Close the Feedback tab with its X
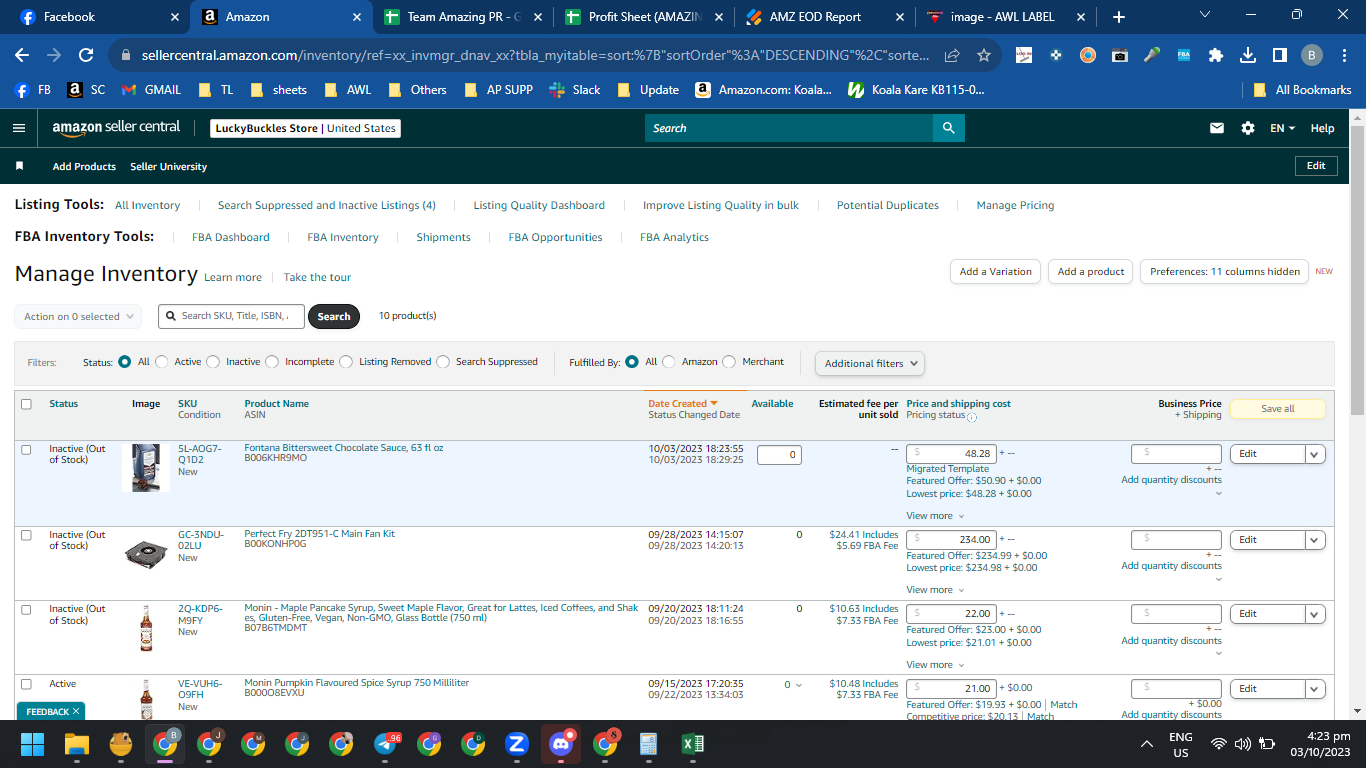The width and height of the screenshot is (1366, 768). (x=75, y=712)
